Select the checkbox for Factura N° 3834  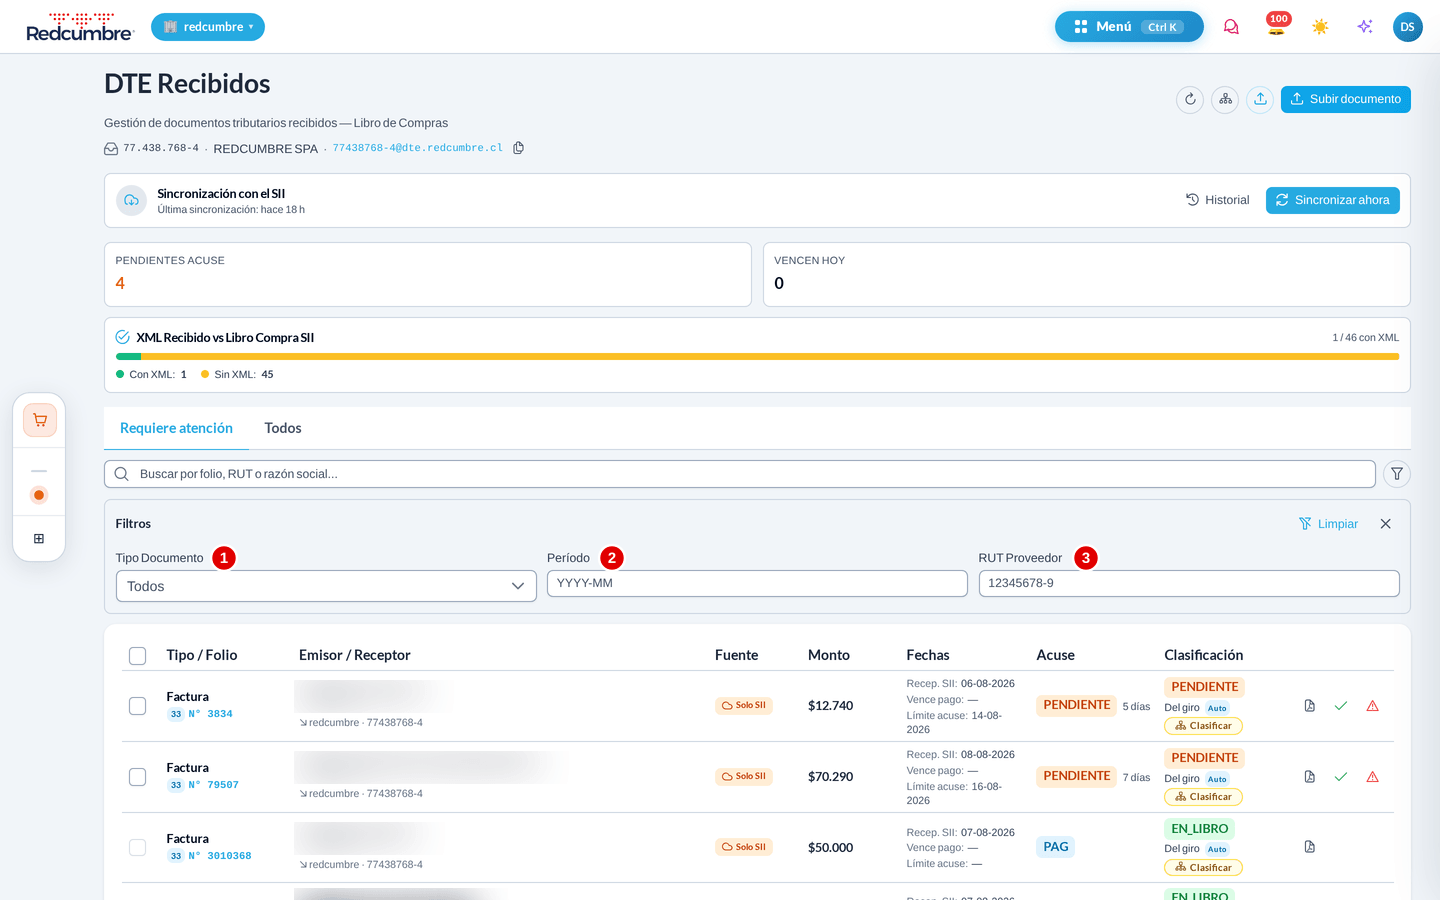(x=138, y=706)
